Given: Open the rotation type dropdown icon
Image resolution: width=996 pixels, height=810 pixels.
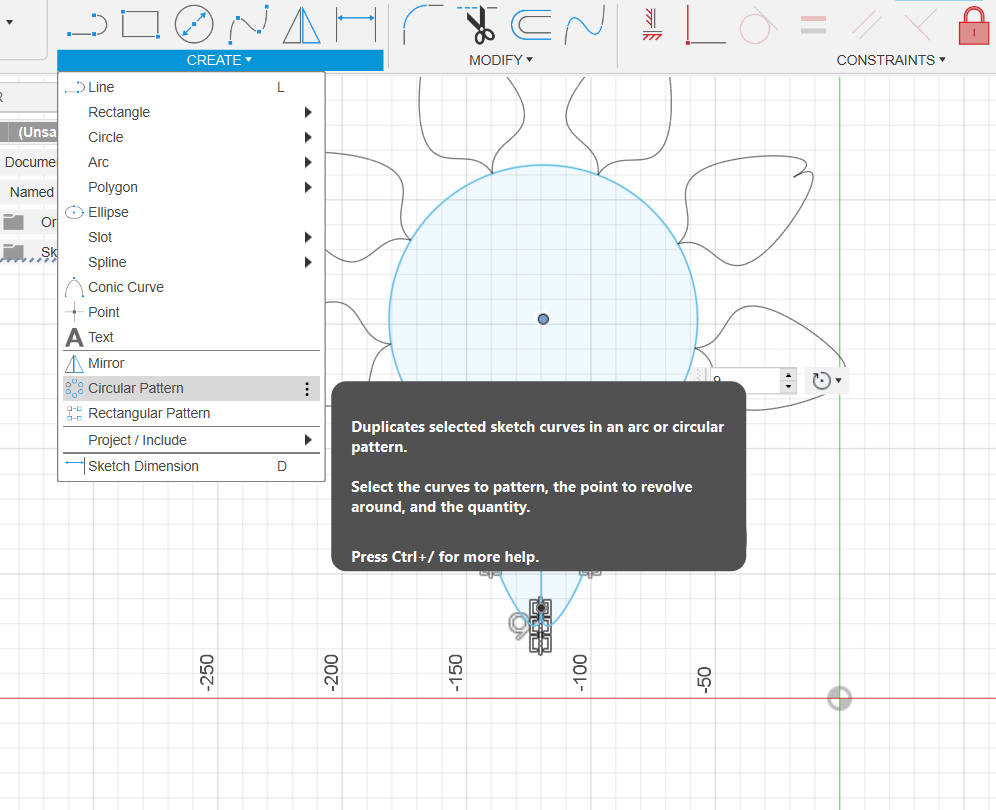Looking at the screenshot, I should click(826, 381).
